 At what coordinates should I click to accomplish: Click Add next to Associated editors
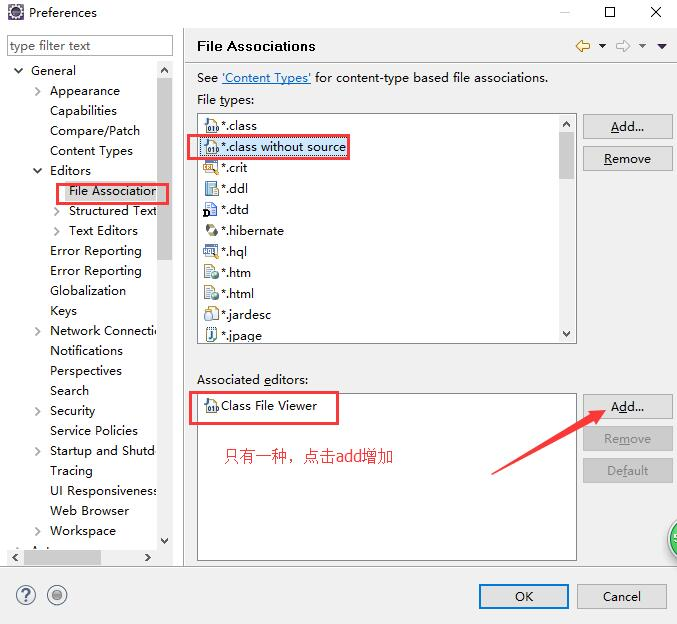pos(627,407)
